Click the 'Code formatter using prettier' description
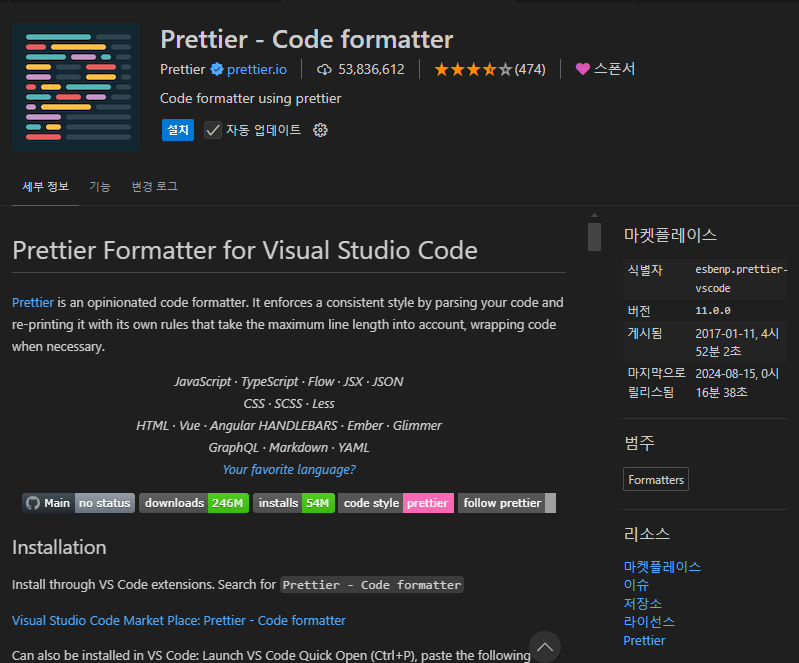The height and width of the screenshot is (663, 799). pos(251,98)
